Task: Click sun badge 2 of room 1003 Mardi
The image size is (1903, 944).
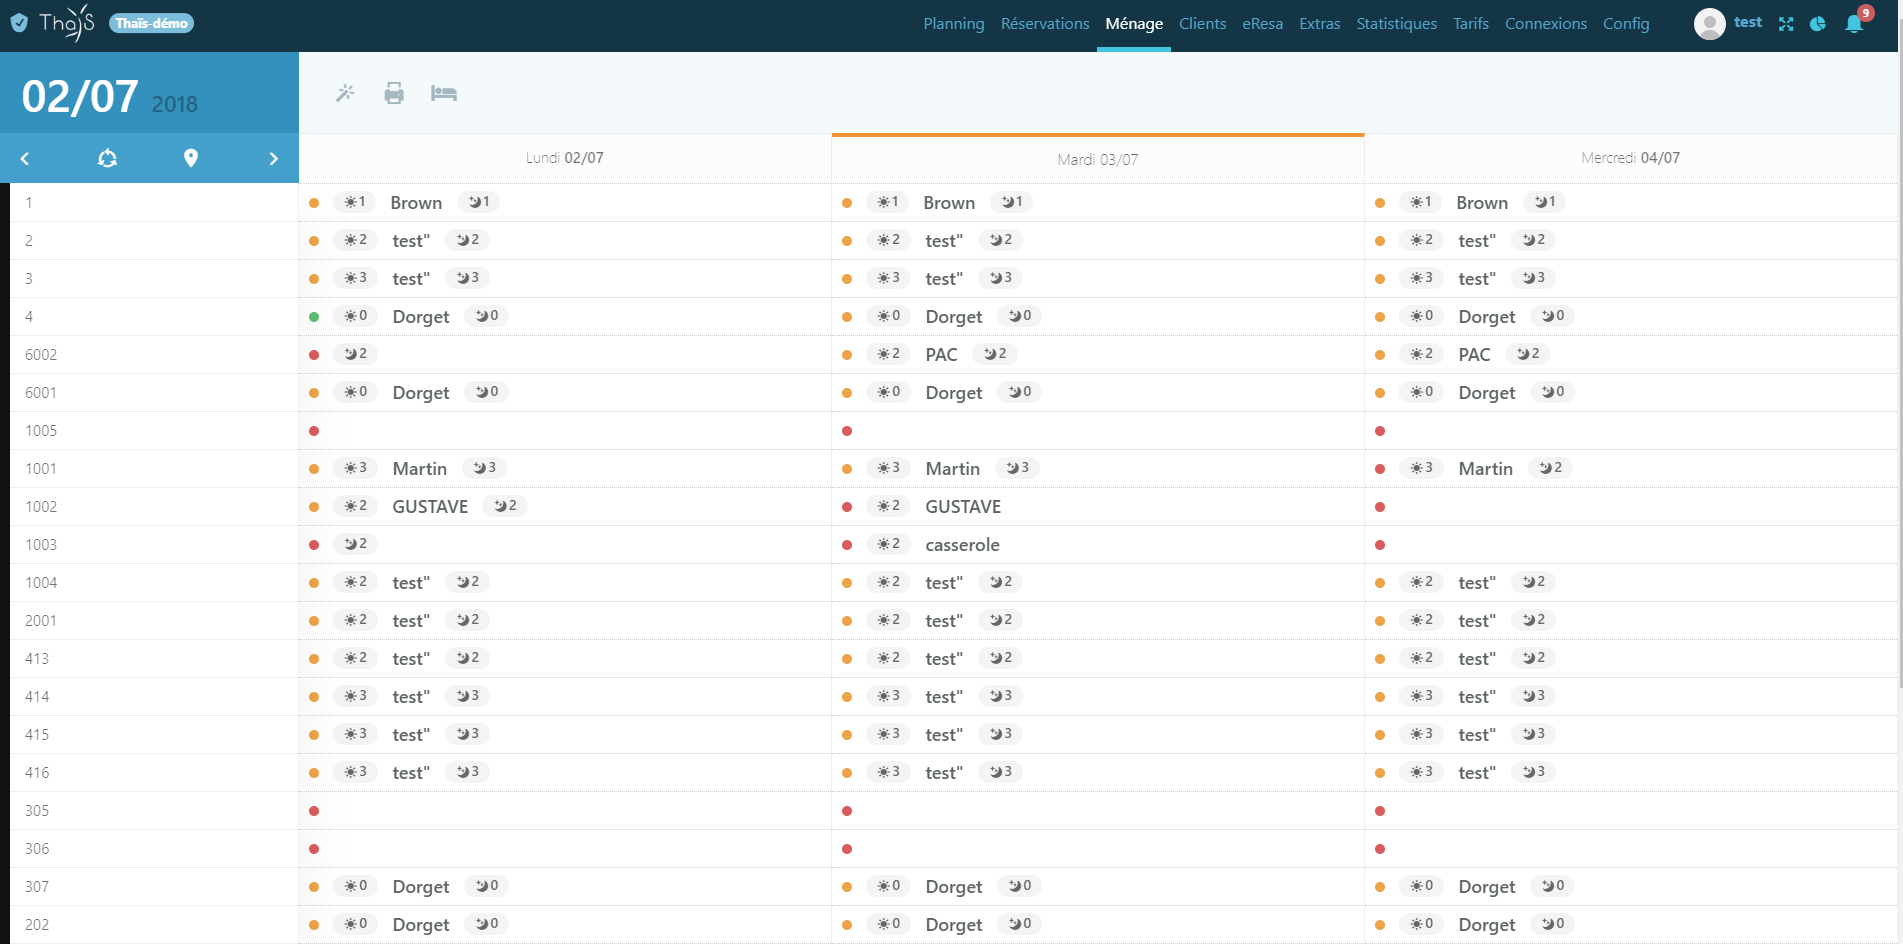Action: coord(888,544)
